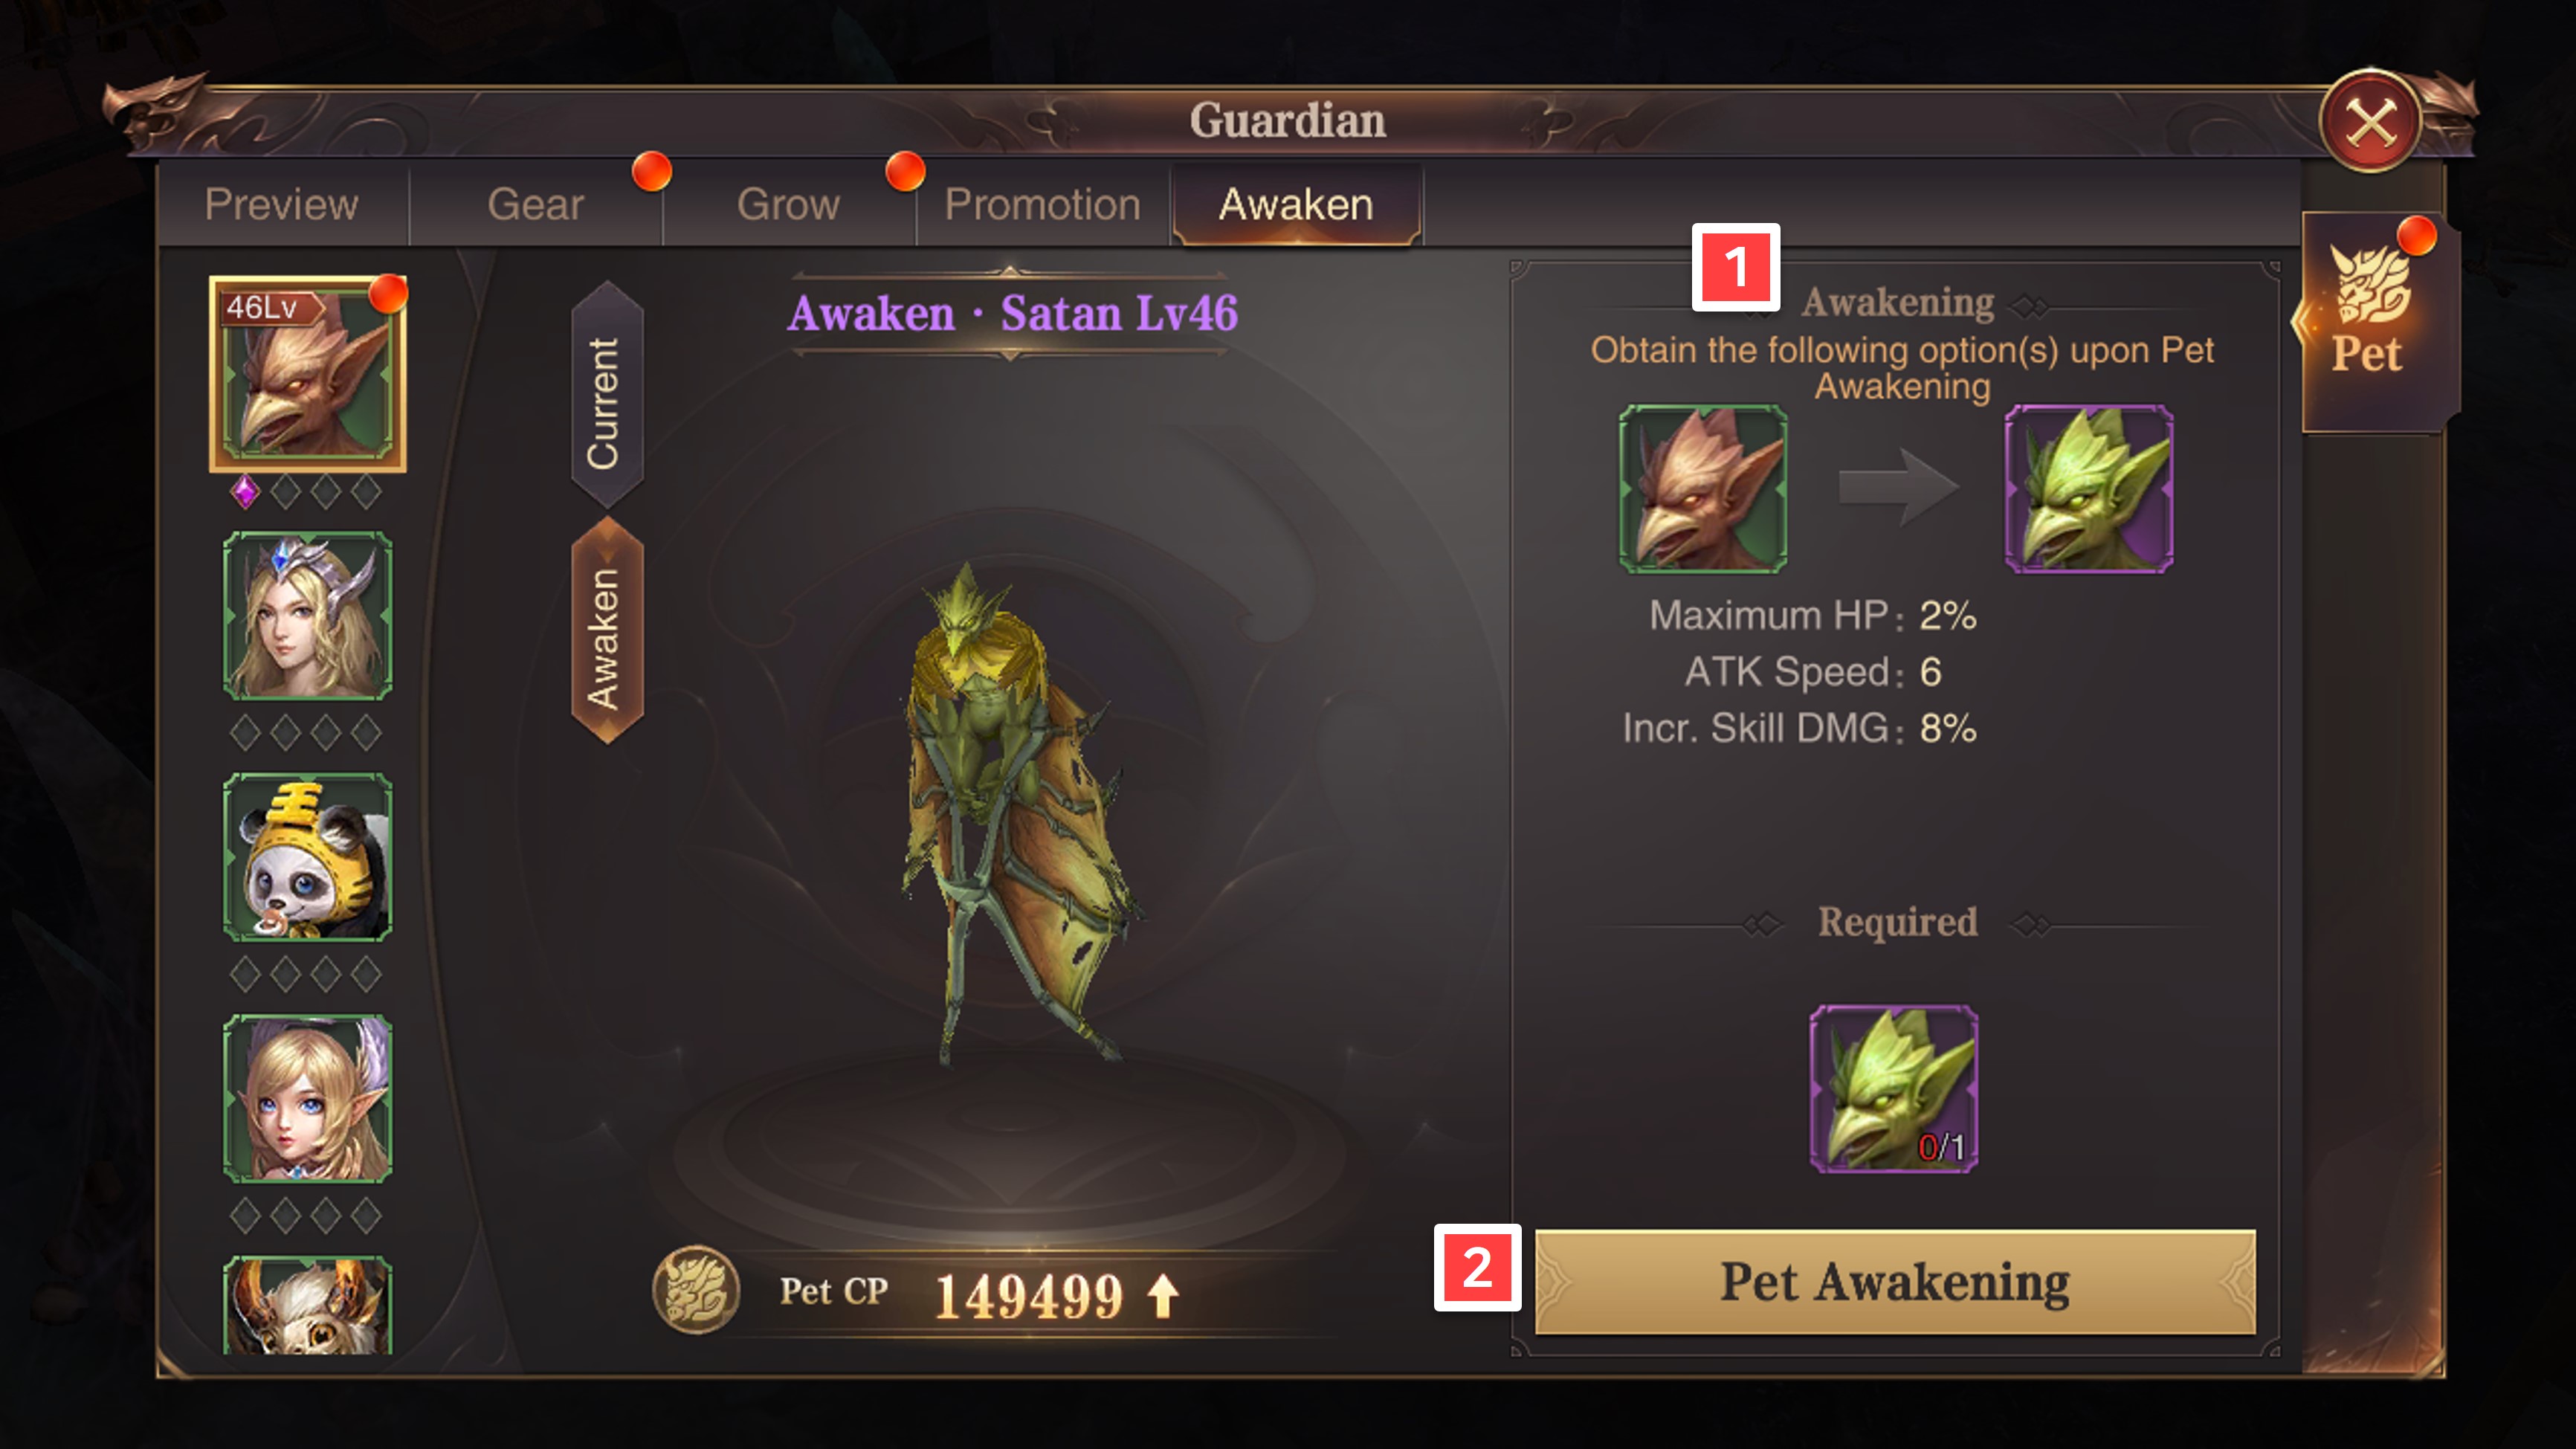Select the Awaken tab

pos(1297,205)
